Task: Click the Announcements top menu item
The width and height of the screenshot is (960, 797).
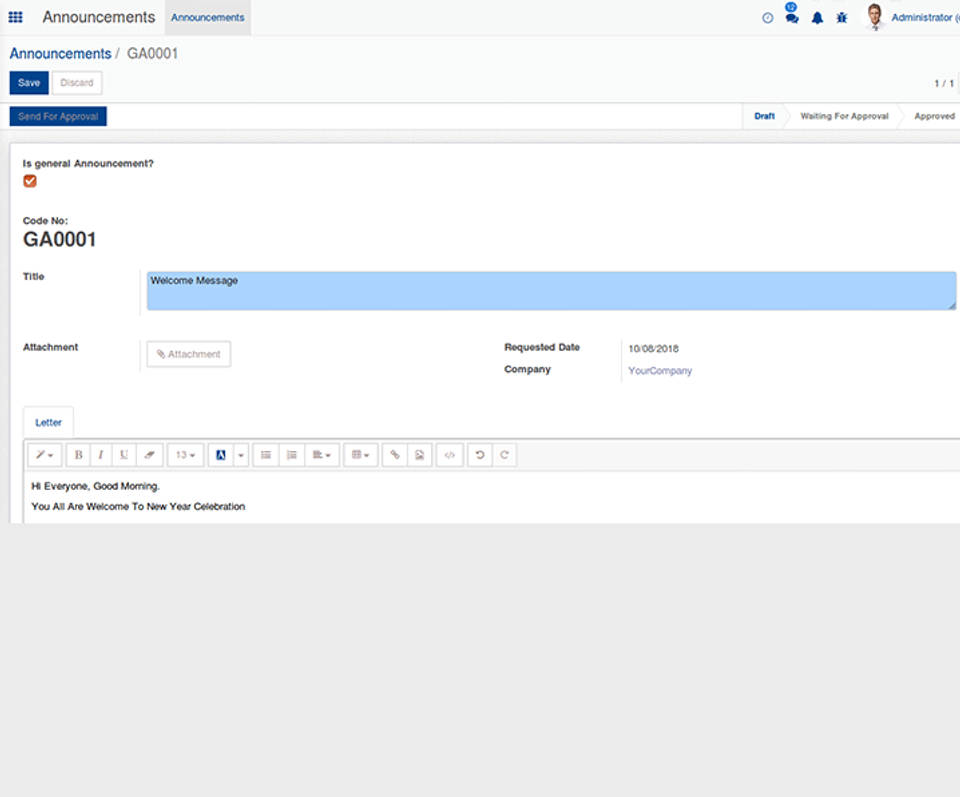Action: pos(207,17)
